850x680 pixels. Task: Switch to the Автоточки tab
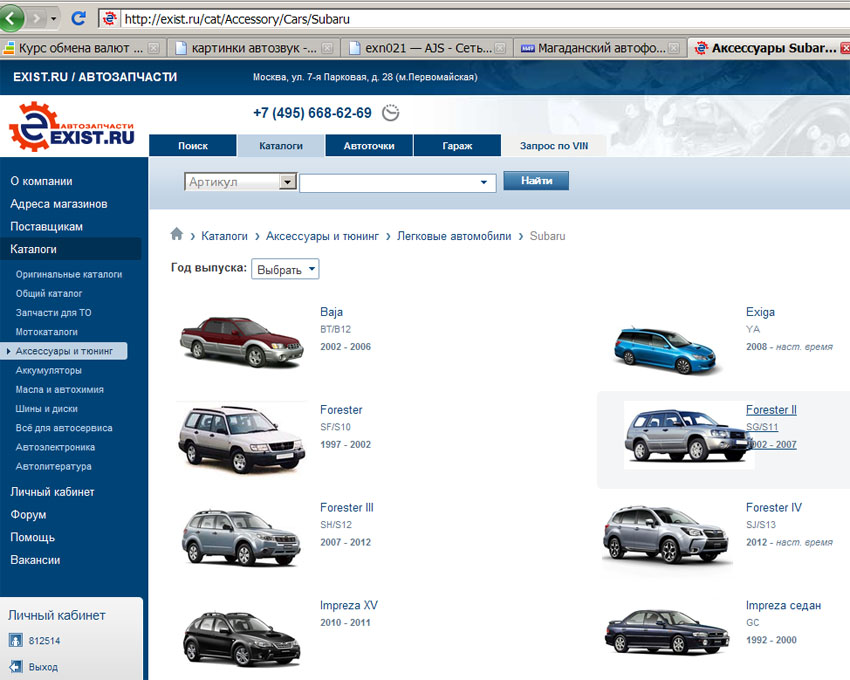click(x=369, y=146)
